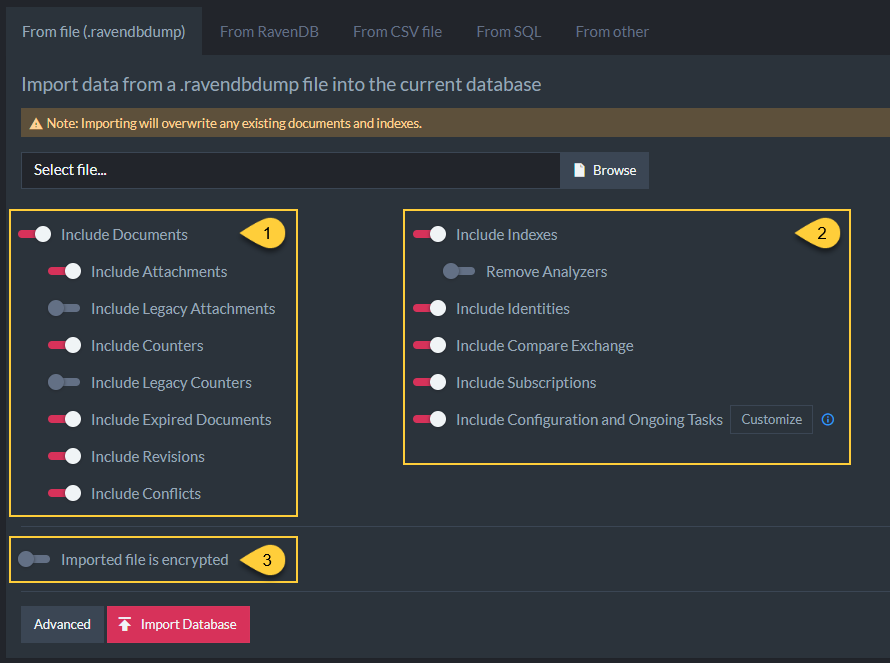Screen dimensions: 890x663
Task: Toggle Include Attachments switch
Action: 65,271
